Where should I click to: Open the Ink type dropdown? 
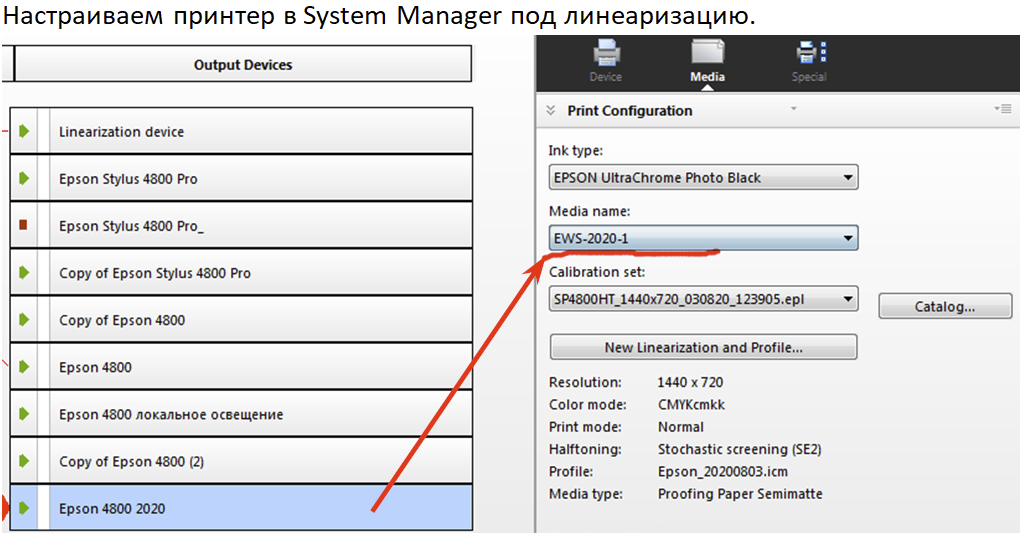(703, 178)
